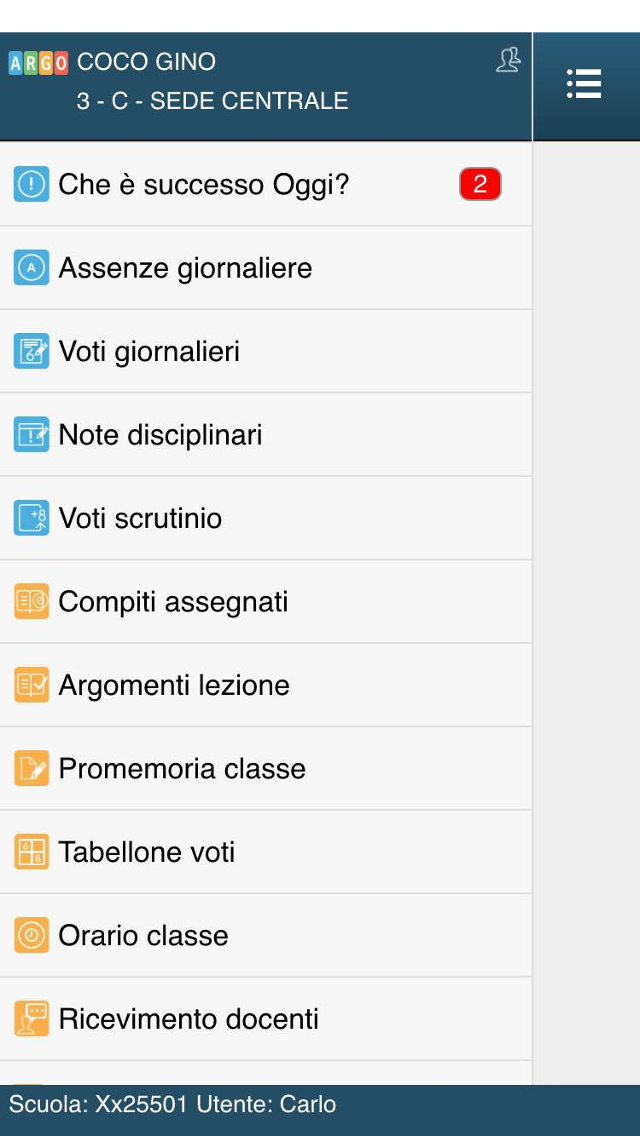The image size is (640, 1136).
Task: Click the Argomenti lezione icon
Action: 32,685
